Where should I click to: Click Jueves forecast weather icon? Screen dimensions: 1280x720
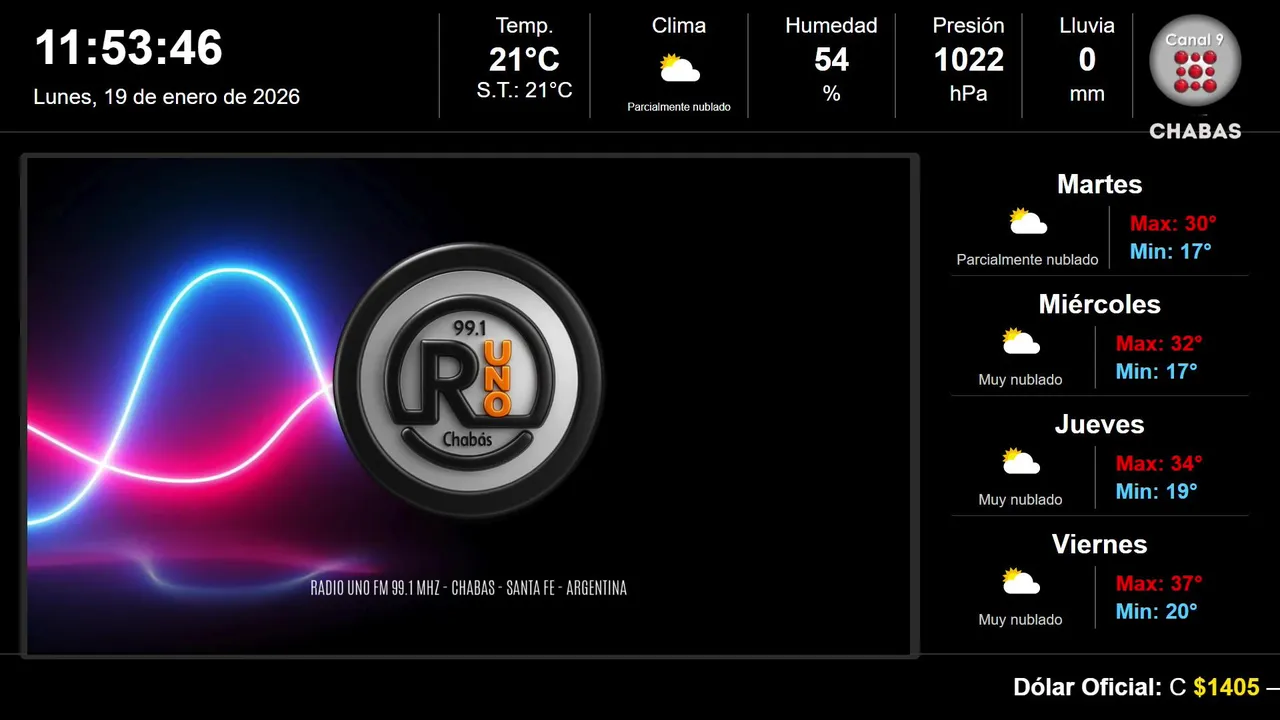click(x=1021, y=461)
